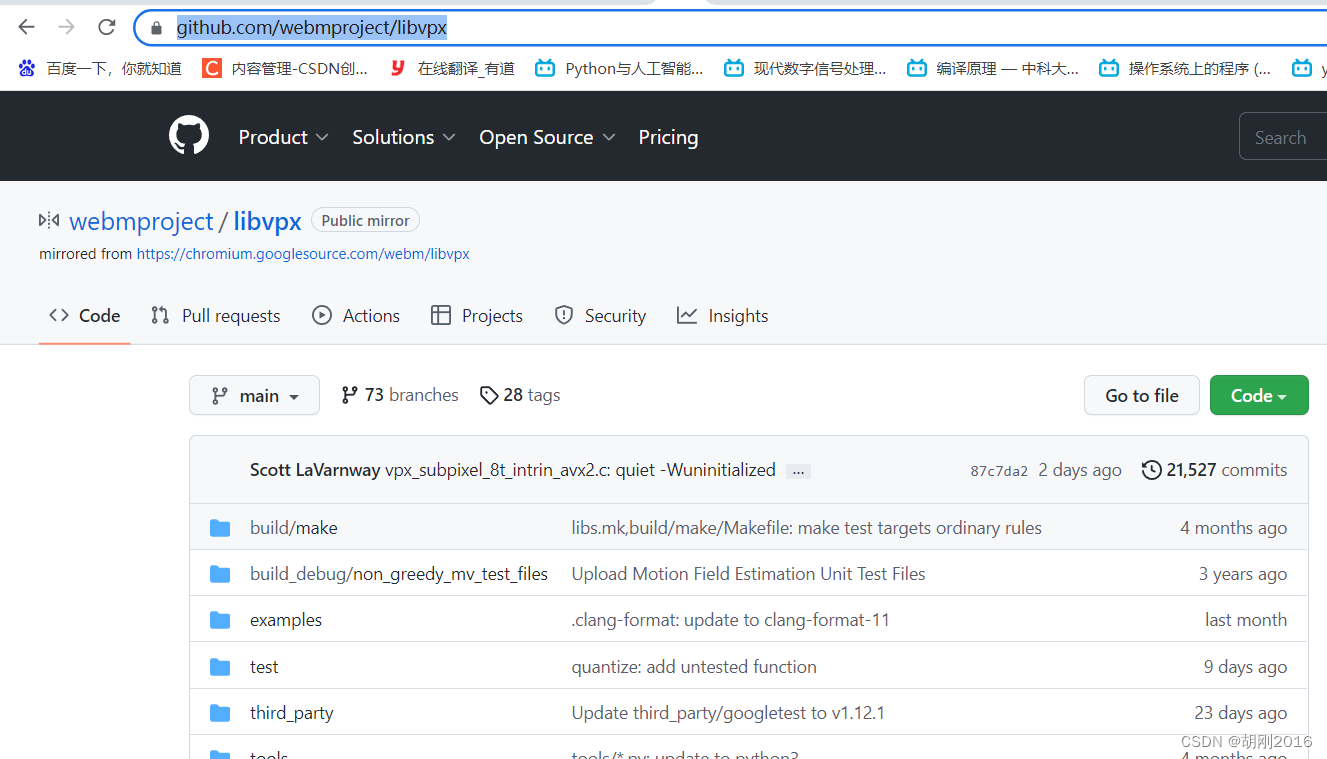1327x759 pixels.
Task: Click the test folder icon
Action: (220, 667)
